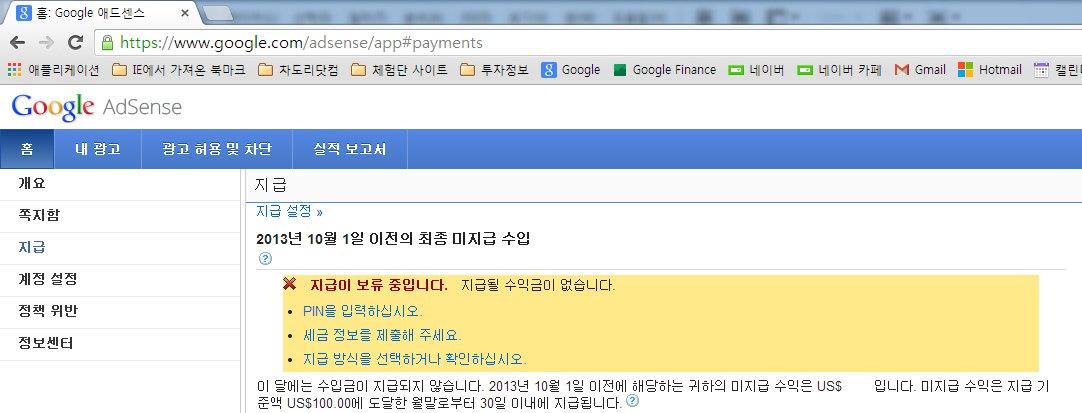Click the 지급이 보류 중입니다 warning text
This screenshot has width=1082, height=413.
point(380,285)
